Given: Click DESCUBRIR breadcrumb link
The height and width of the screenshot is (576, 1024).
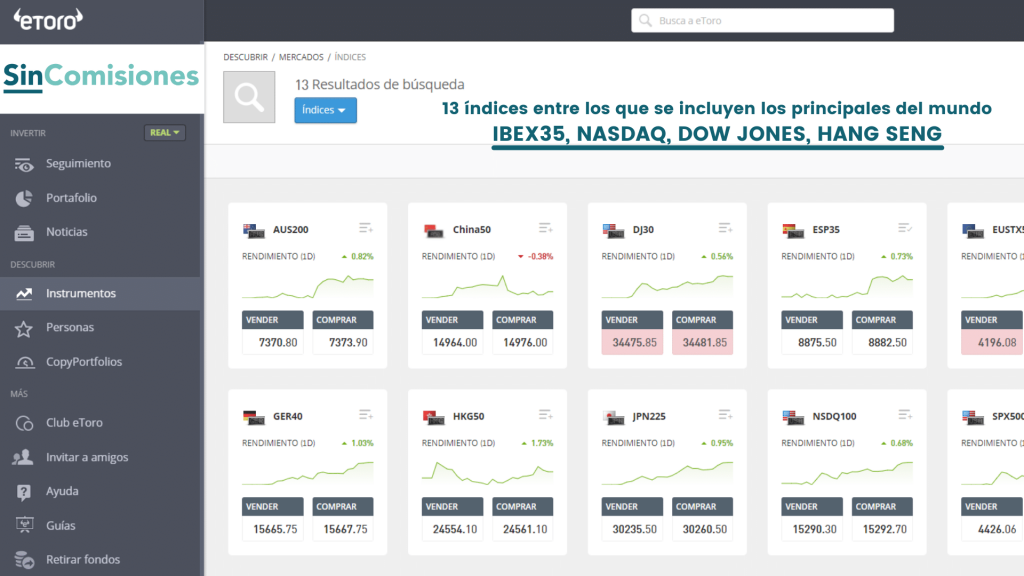Looking at the screenshot, I should coord(246,57).
